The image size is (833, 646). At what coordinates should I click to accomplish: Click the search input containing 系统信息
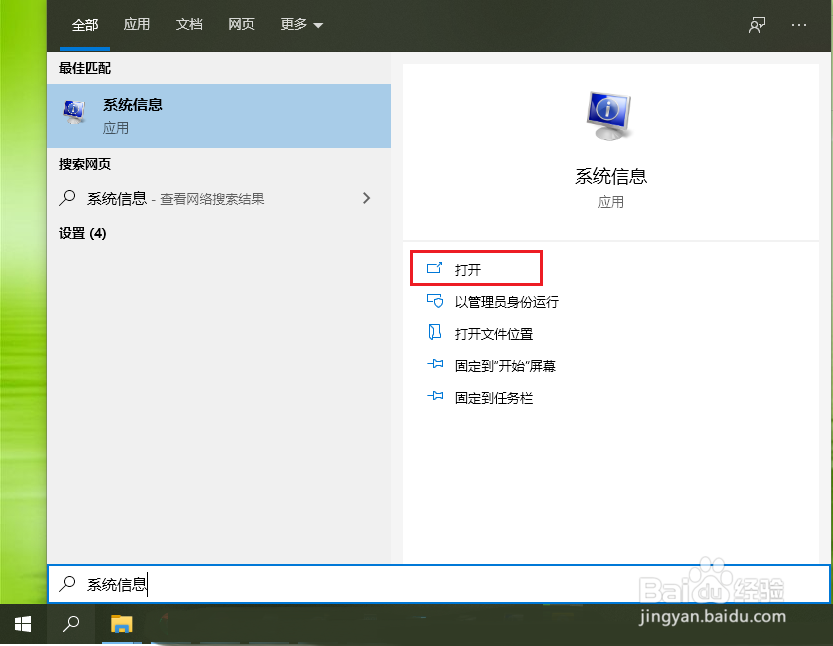[439, 584]
